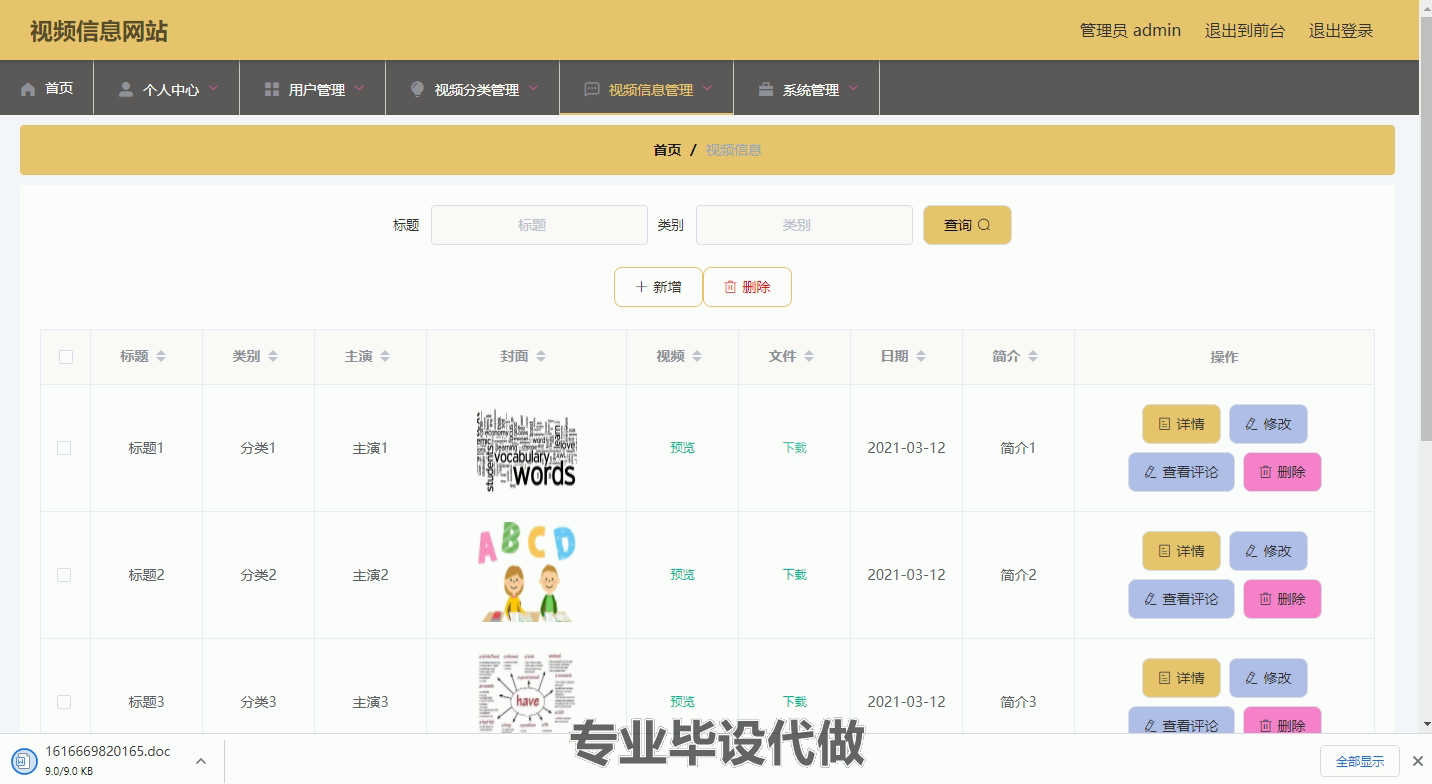
Task: Open the 首页 menu item
Action: point(47,88)
